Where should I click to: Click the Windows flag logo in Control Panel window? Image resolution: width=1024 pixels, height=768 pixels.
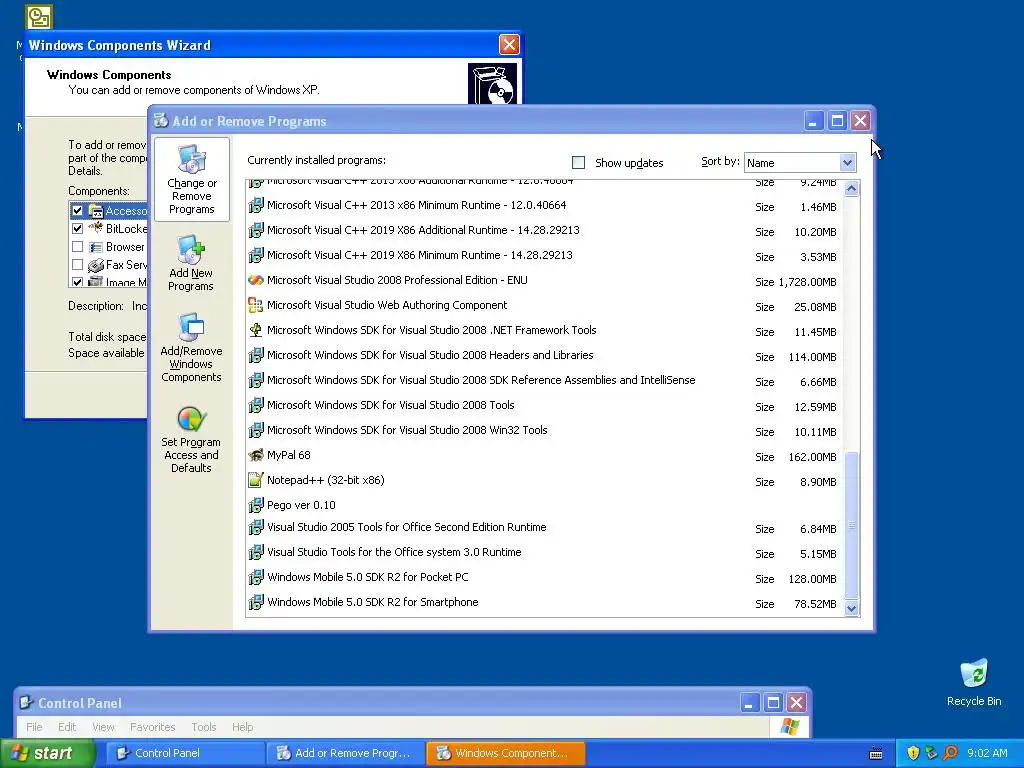click(x=790, y=727)
